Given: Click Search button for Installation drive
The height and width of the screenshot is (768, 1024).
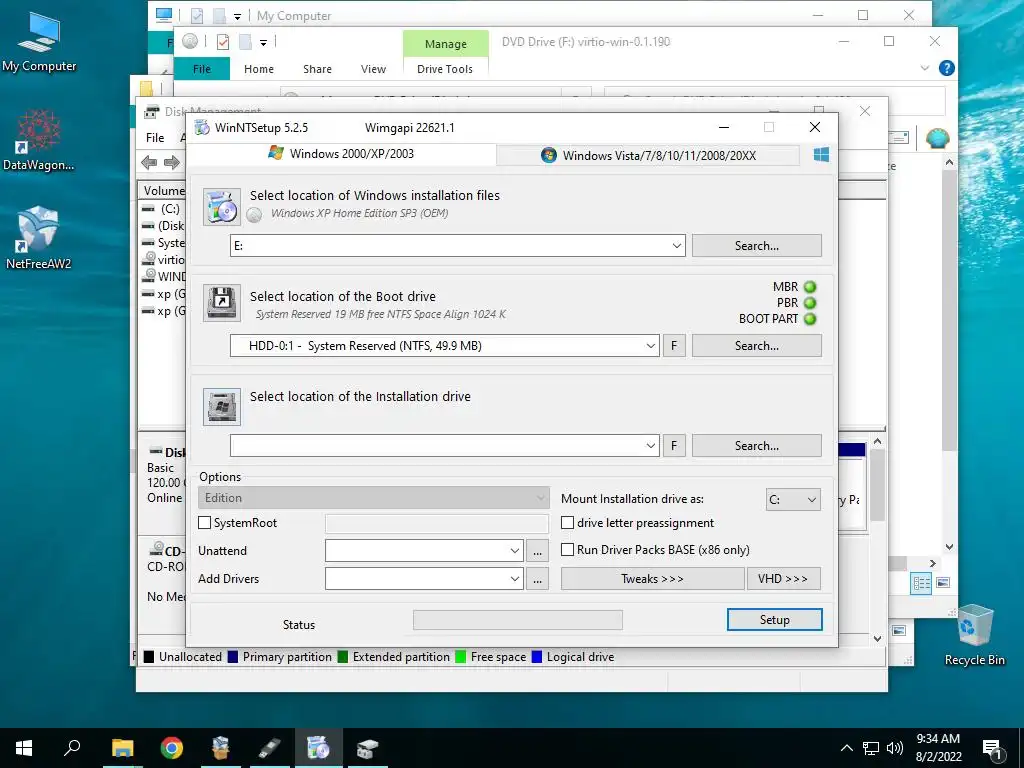Looking at the screenshot, I should click(756, 445).
